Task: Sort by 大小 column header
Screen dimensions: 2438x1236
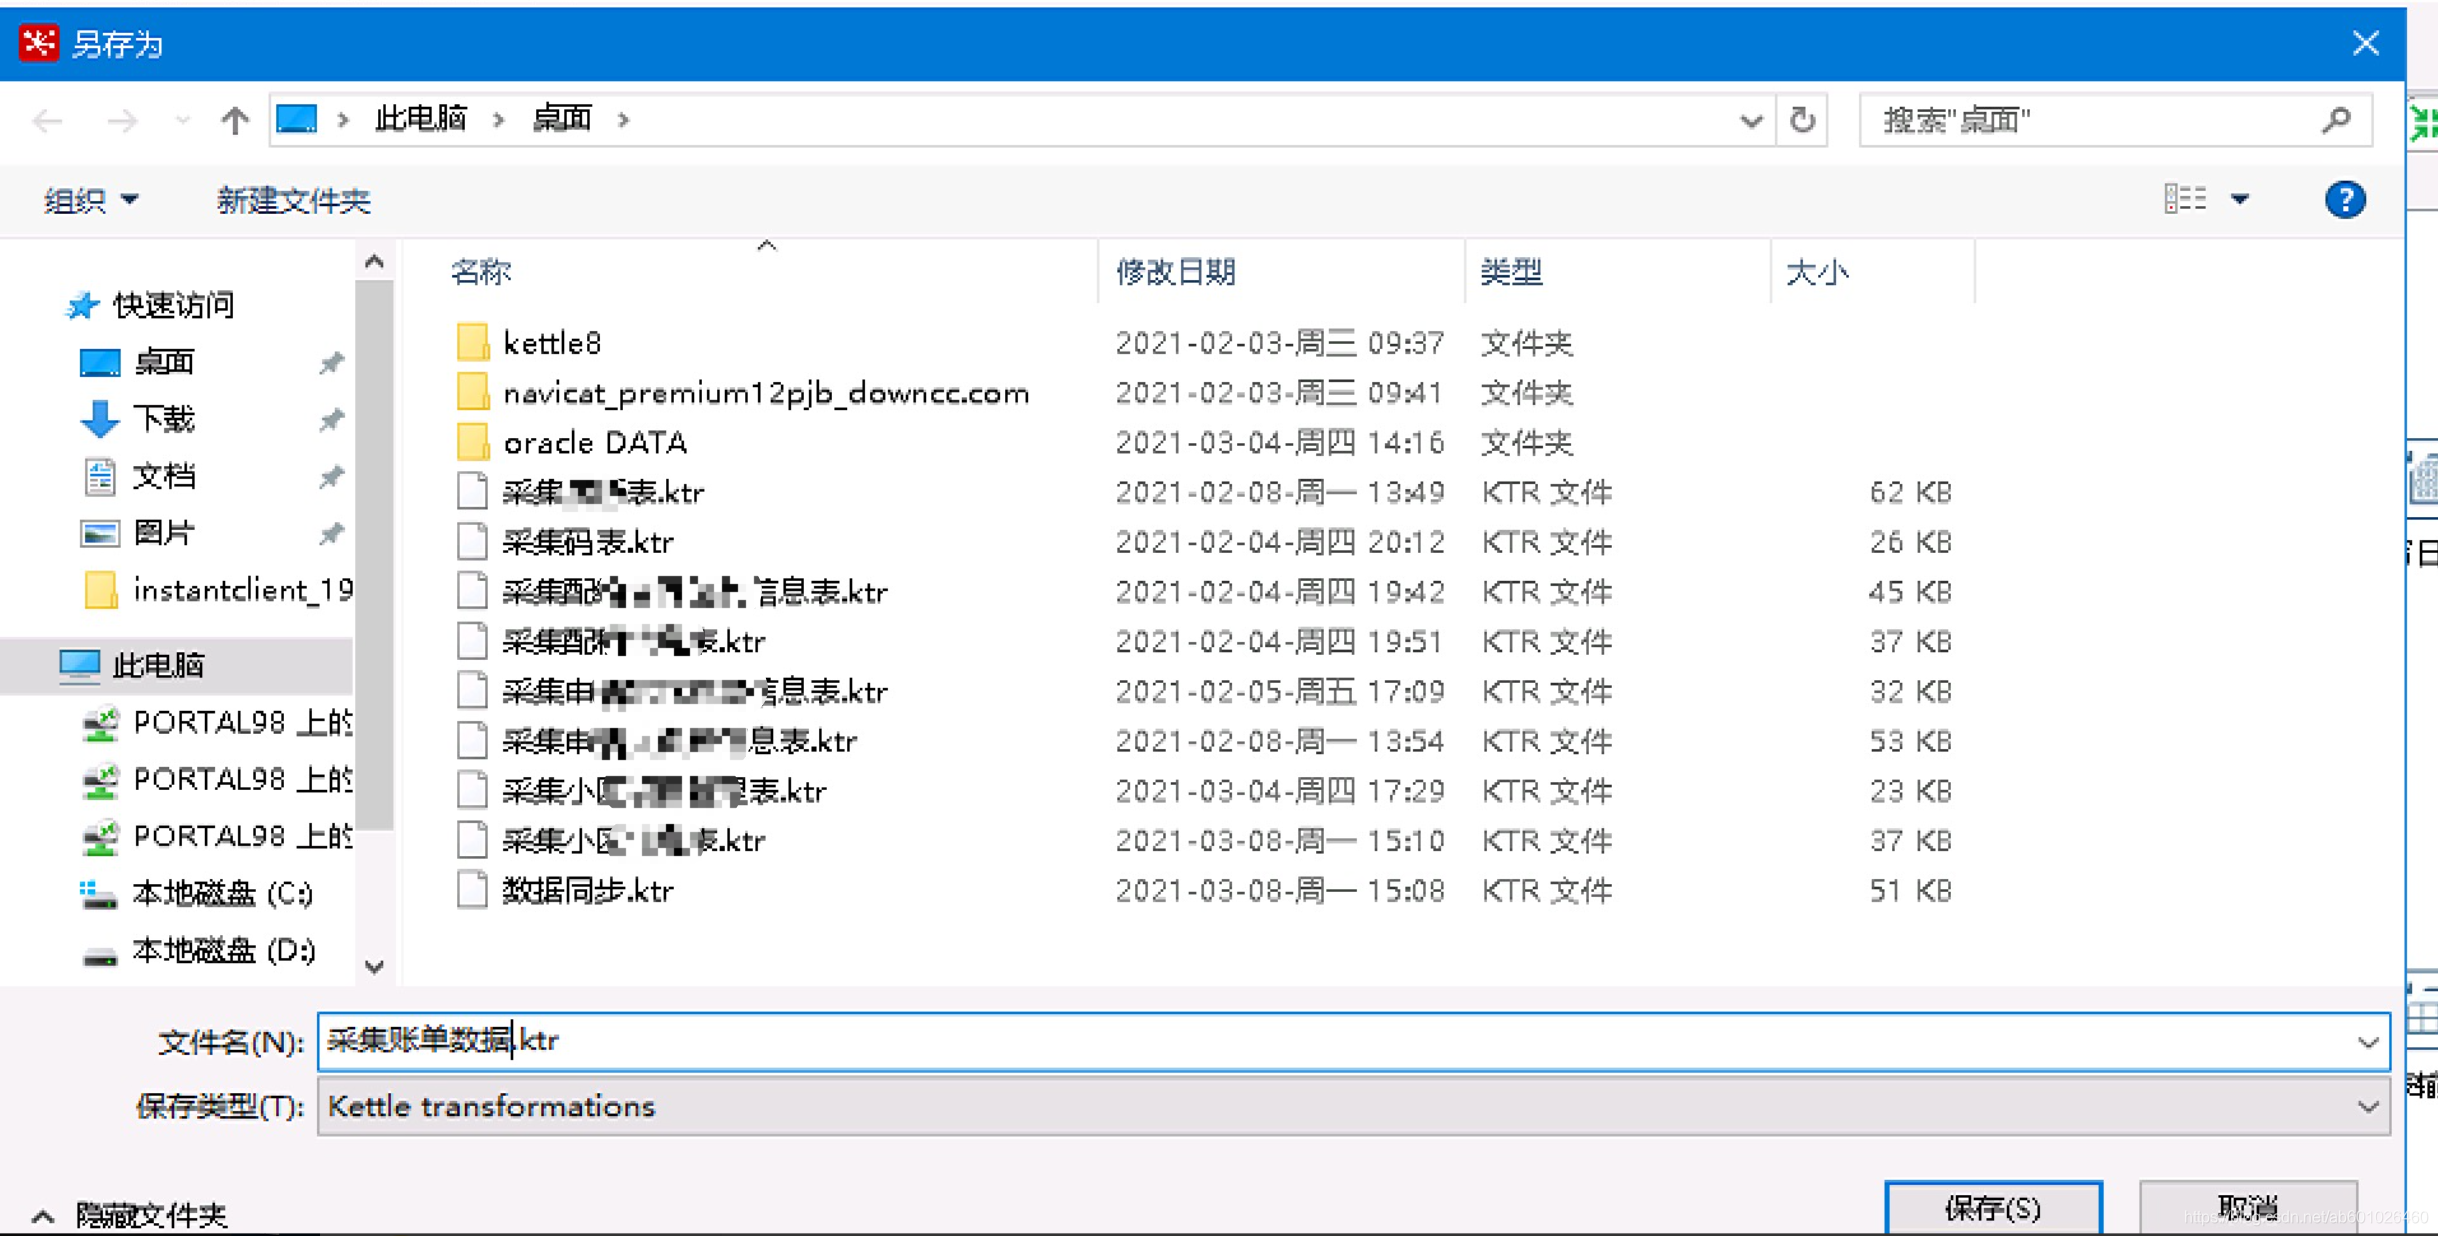Action: (1817, 272)
